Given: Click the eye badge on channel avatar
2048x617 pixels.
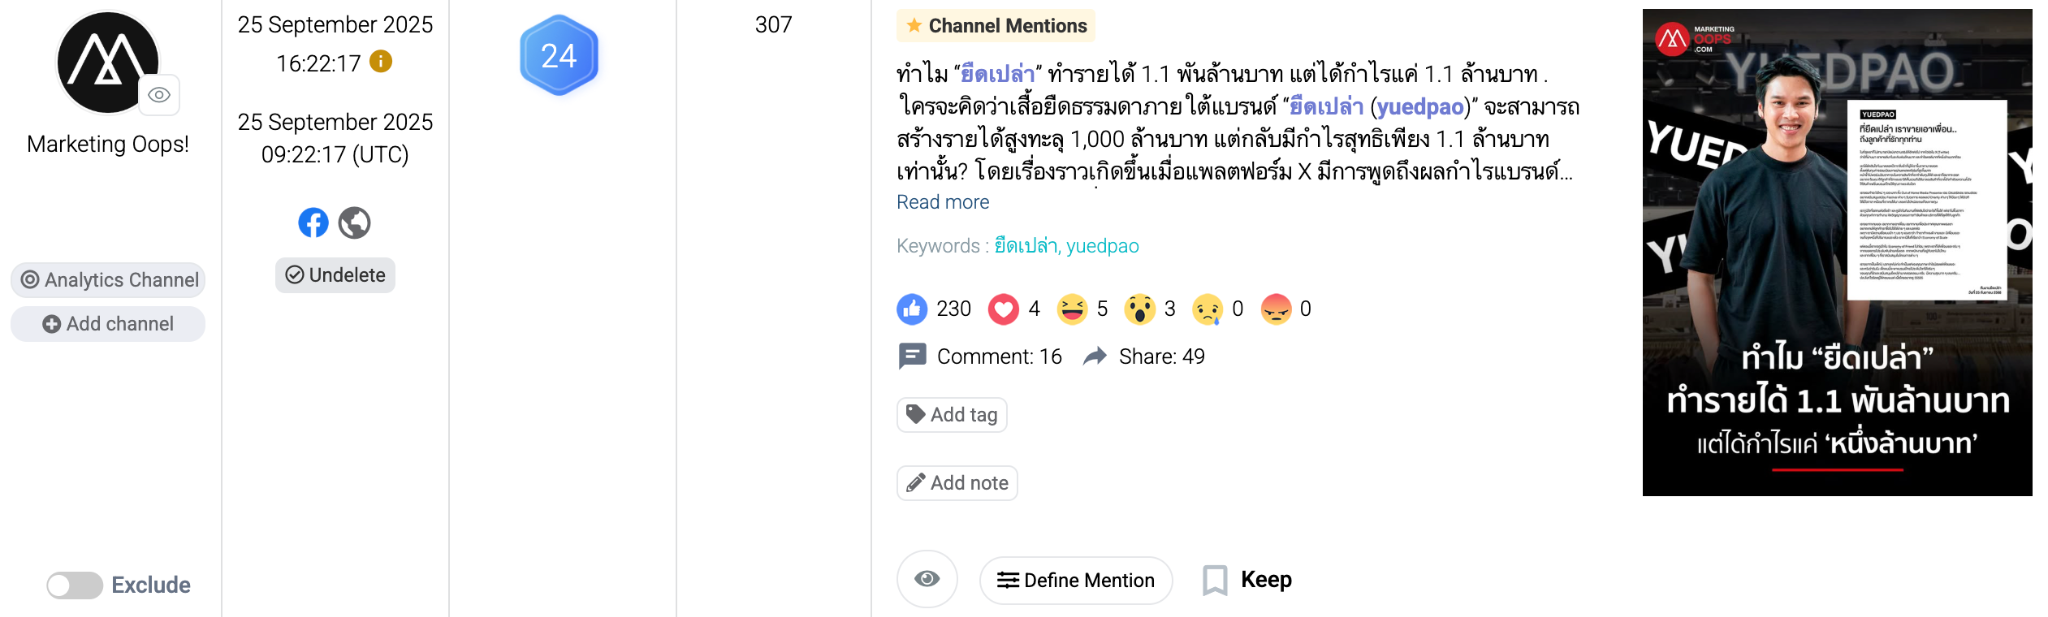Looking at the screenshot, I should [159, 95].
